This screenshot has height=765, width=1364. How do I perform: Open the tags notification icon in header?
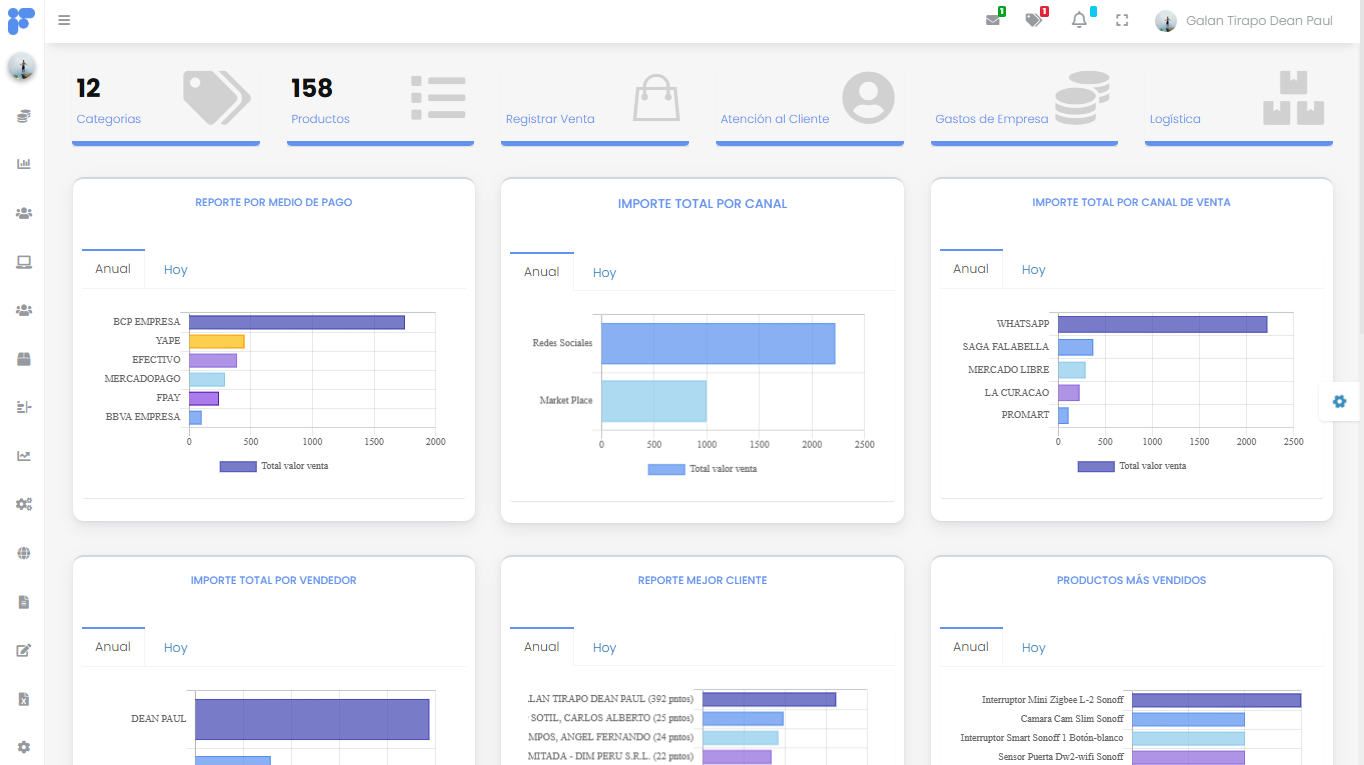[1033, 20]
